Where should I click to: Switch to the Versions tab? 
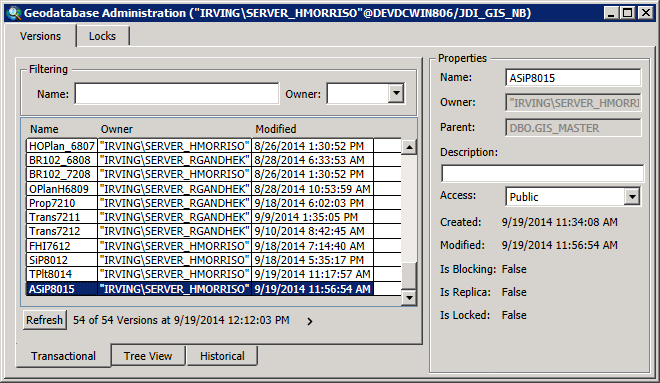tap(40, 36)
